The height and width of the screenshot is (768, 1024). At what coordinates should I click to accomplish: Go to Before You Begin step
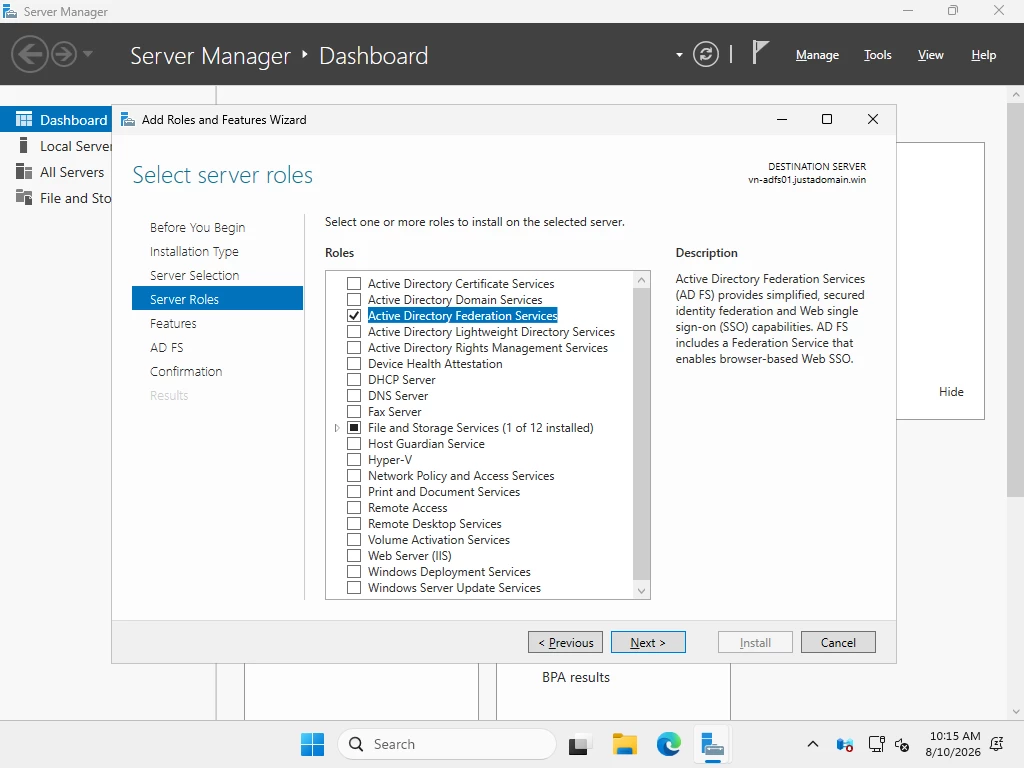[197, 227]
